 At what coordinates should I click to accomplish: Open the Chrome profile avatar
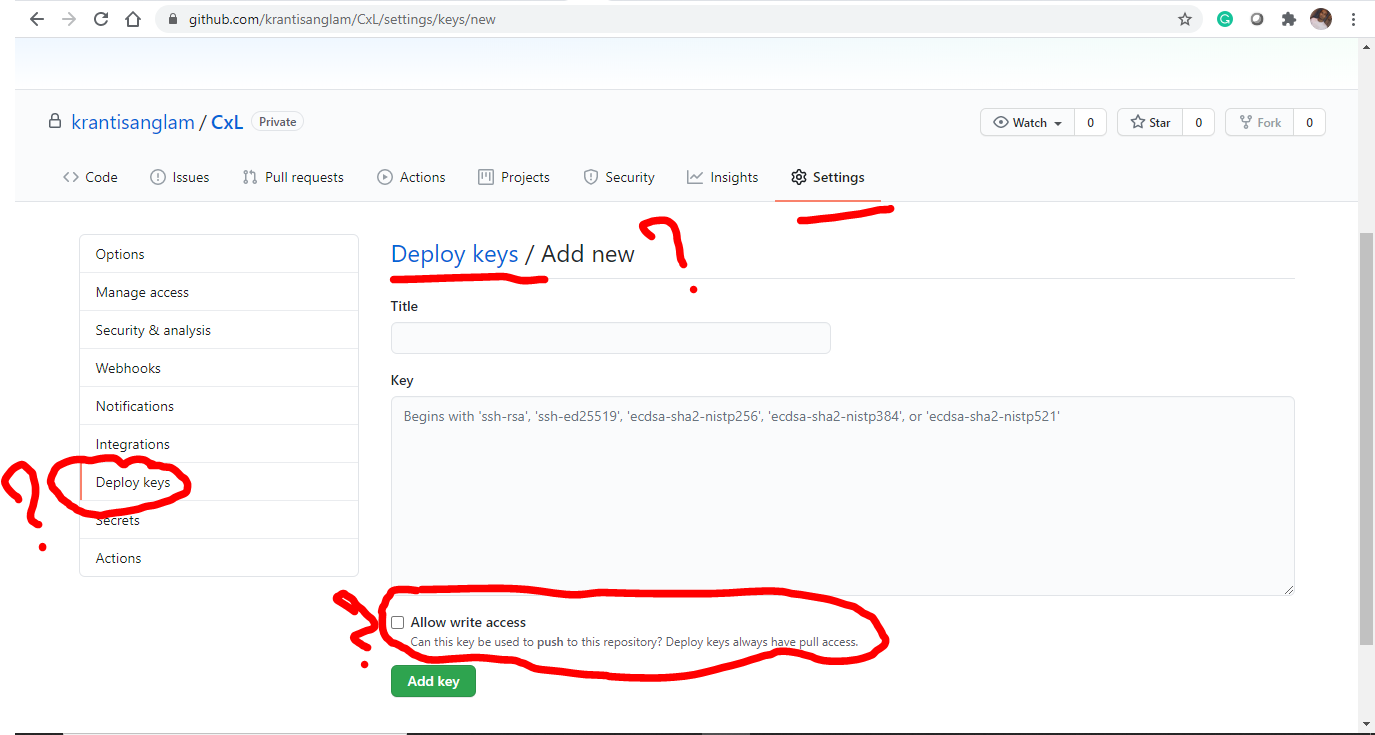(1321, 19)
